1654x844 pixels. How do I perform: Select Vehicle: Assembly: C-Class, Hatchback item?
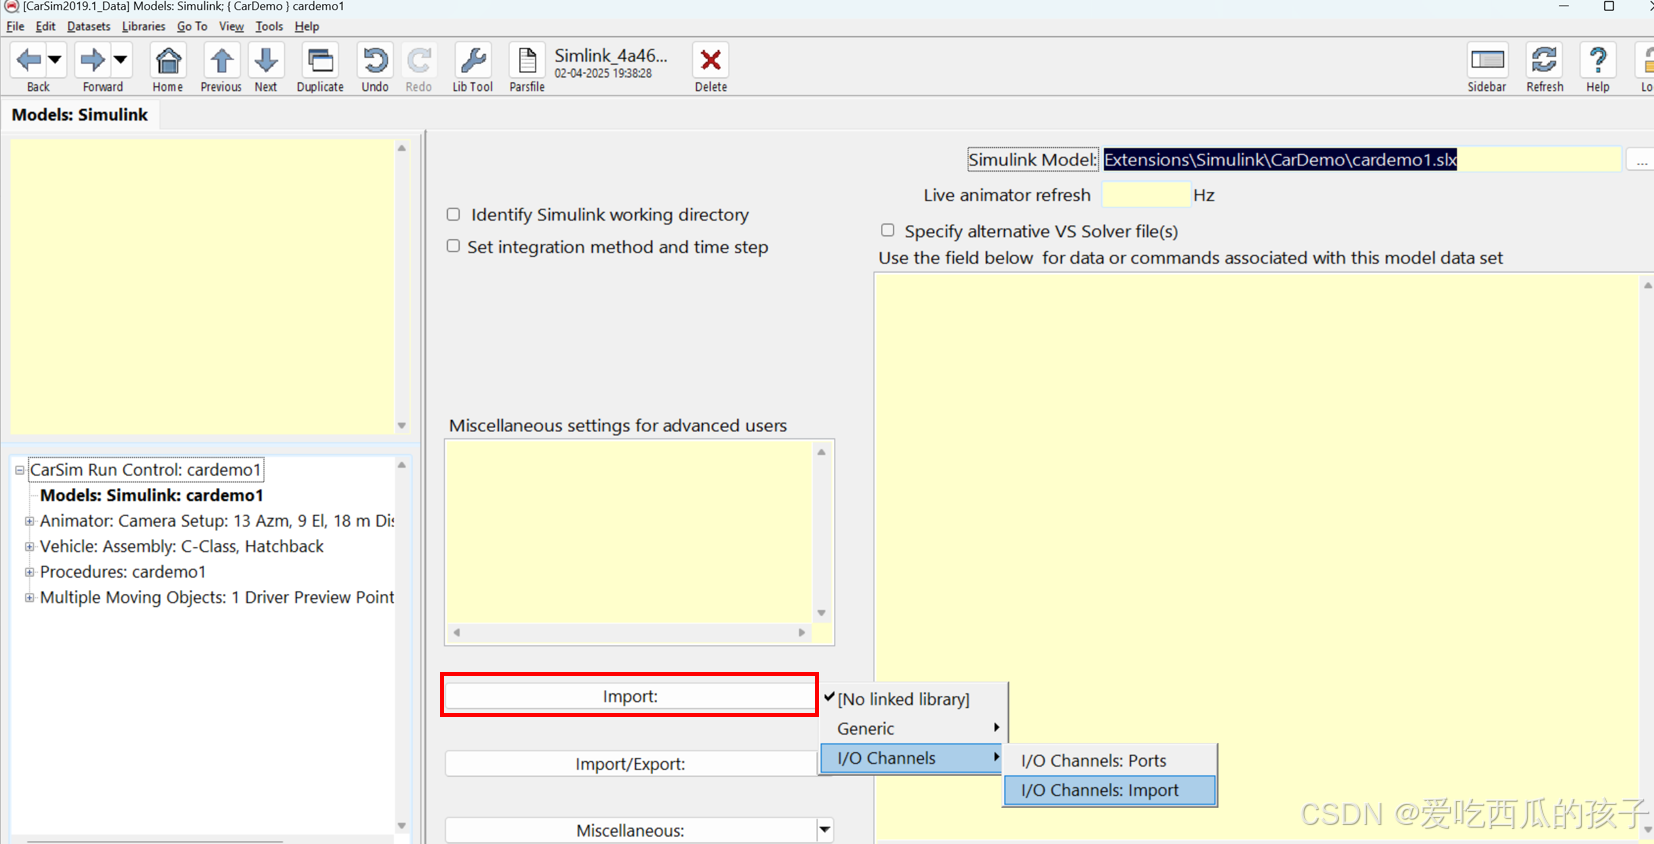[x=182, y=546]
